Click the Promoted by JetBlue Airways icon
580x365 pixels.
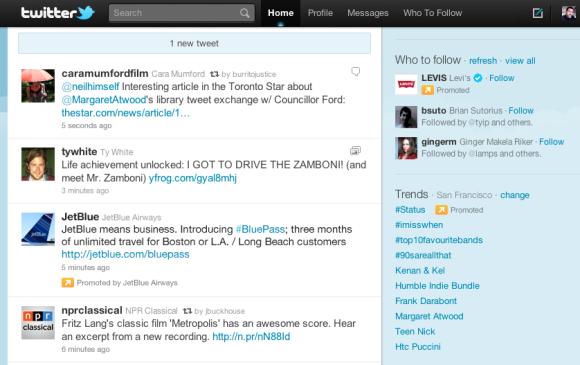click(68, 283)
